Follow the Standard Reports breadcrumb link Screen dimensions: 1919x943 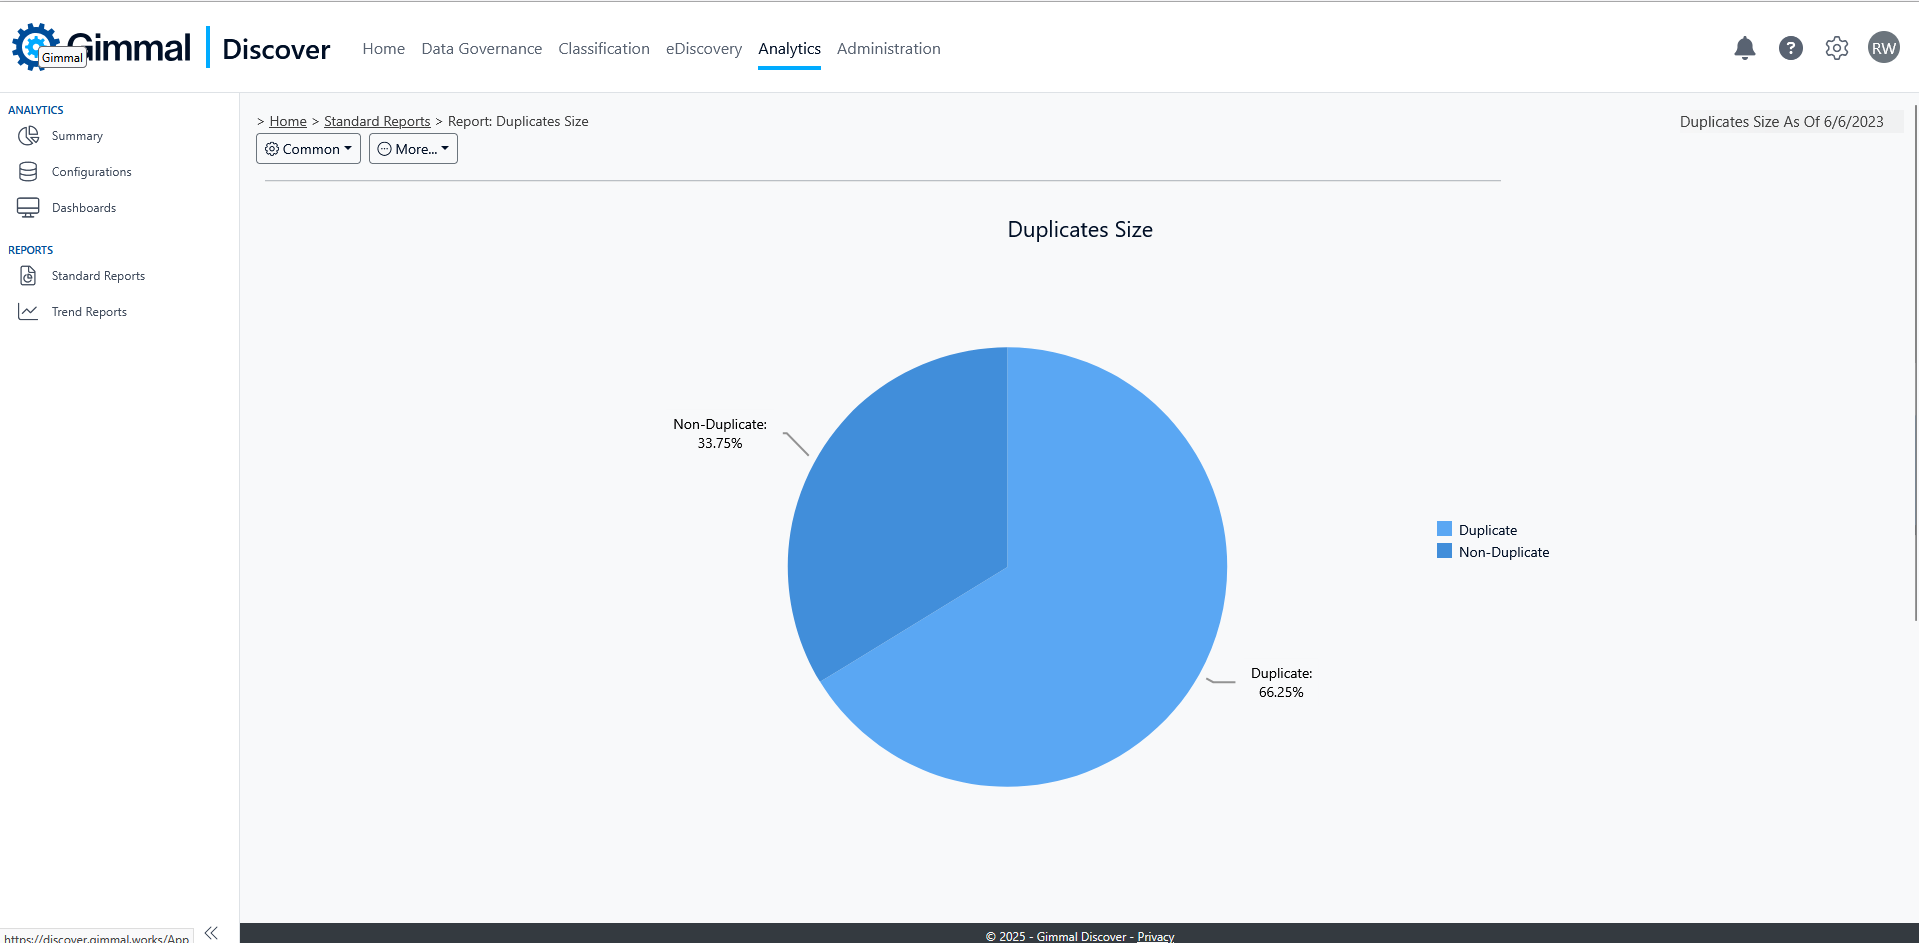[x=377, y=122]
